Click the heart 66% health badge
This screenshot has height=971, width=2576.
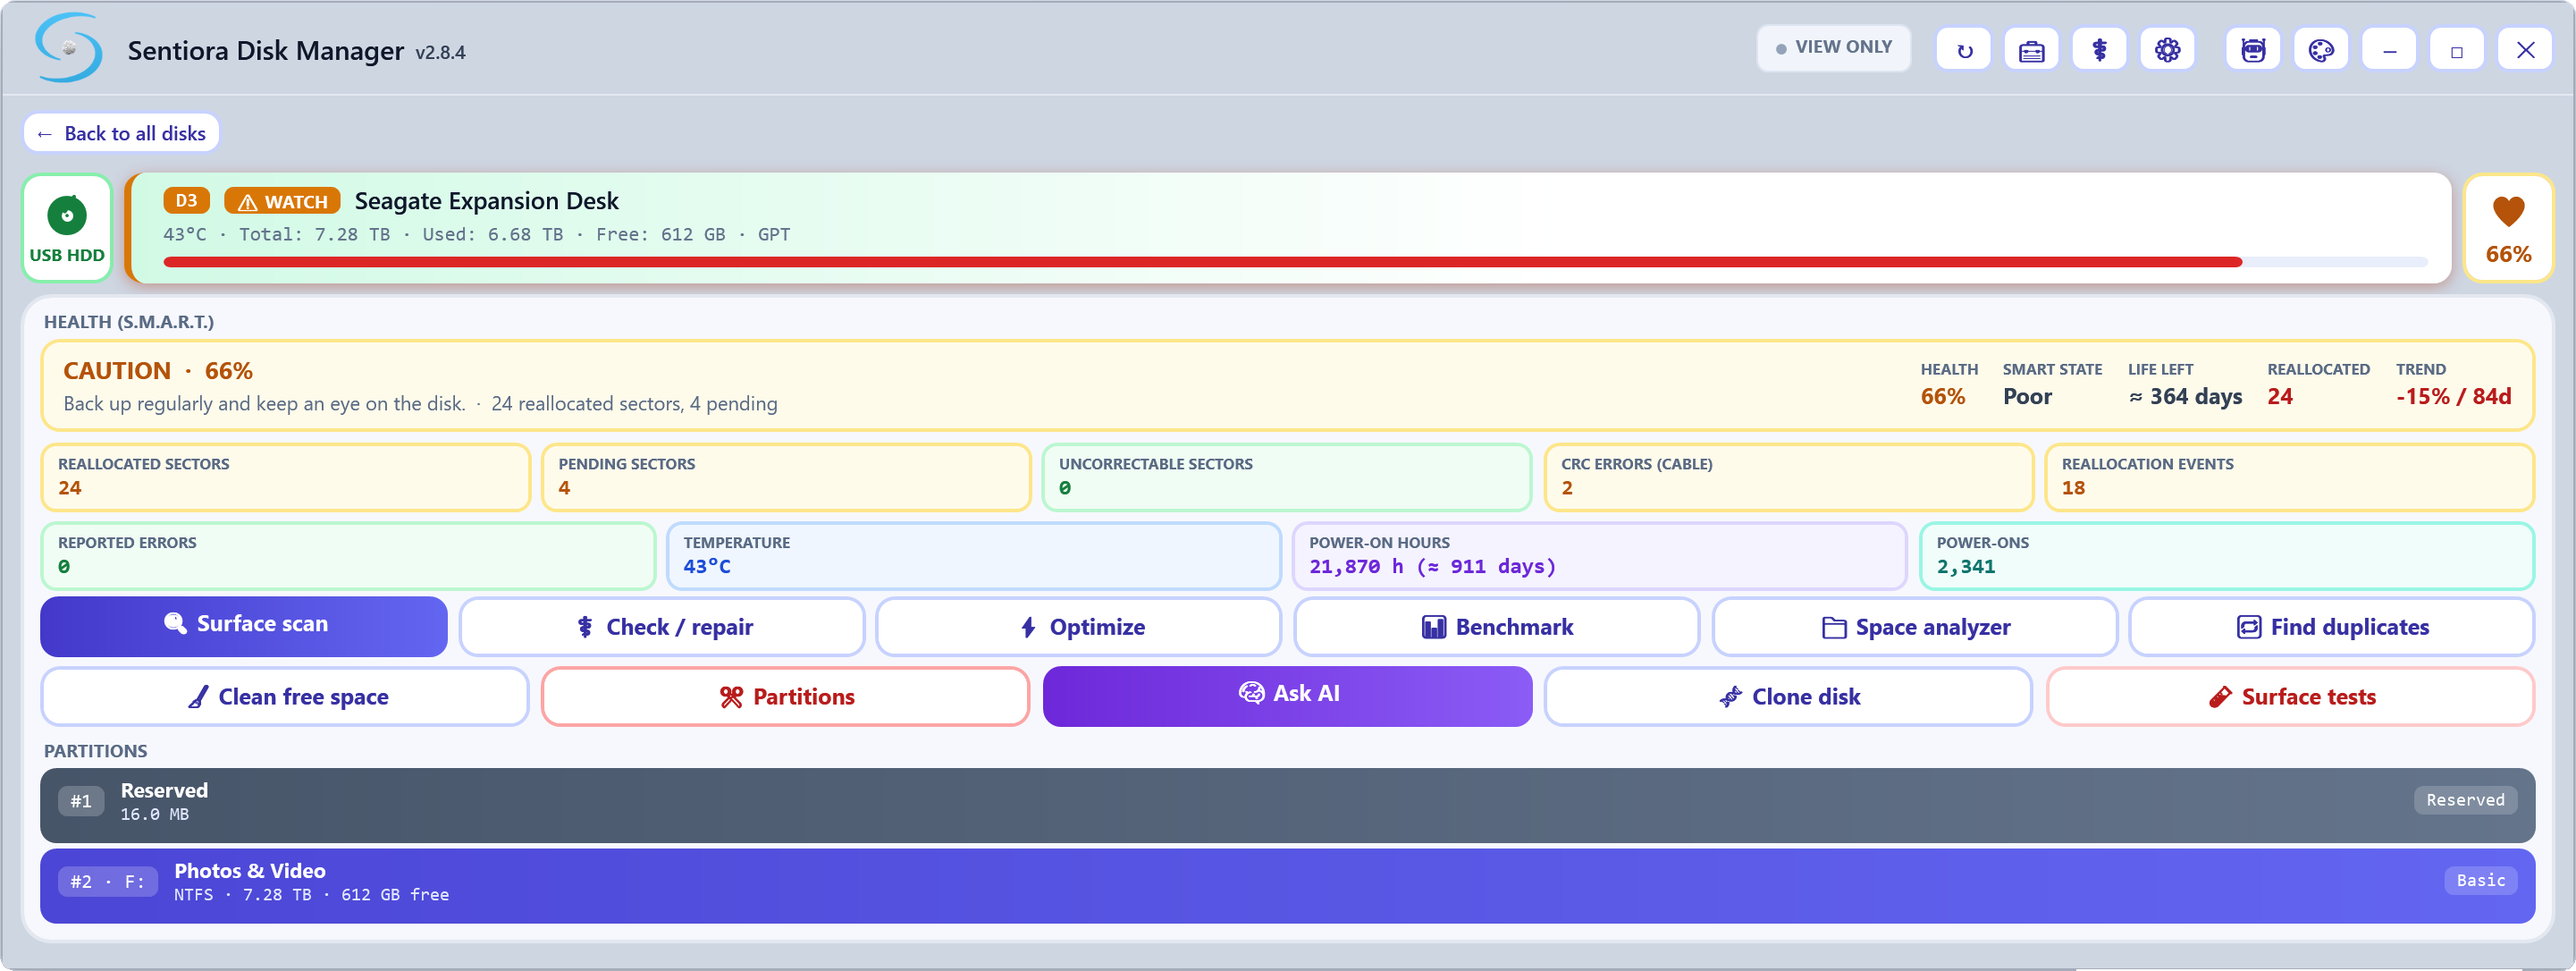point(2508,228)
